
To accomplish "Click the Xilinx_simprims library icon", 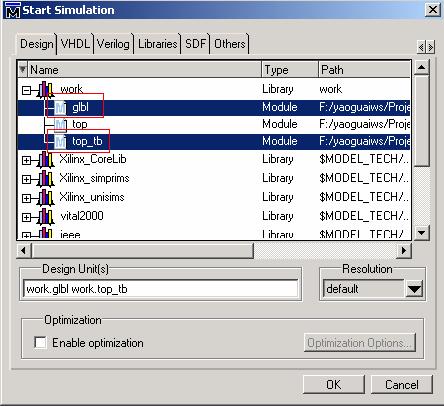I will click(x=46, y=179).
